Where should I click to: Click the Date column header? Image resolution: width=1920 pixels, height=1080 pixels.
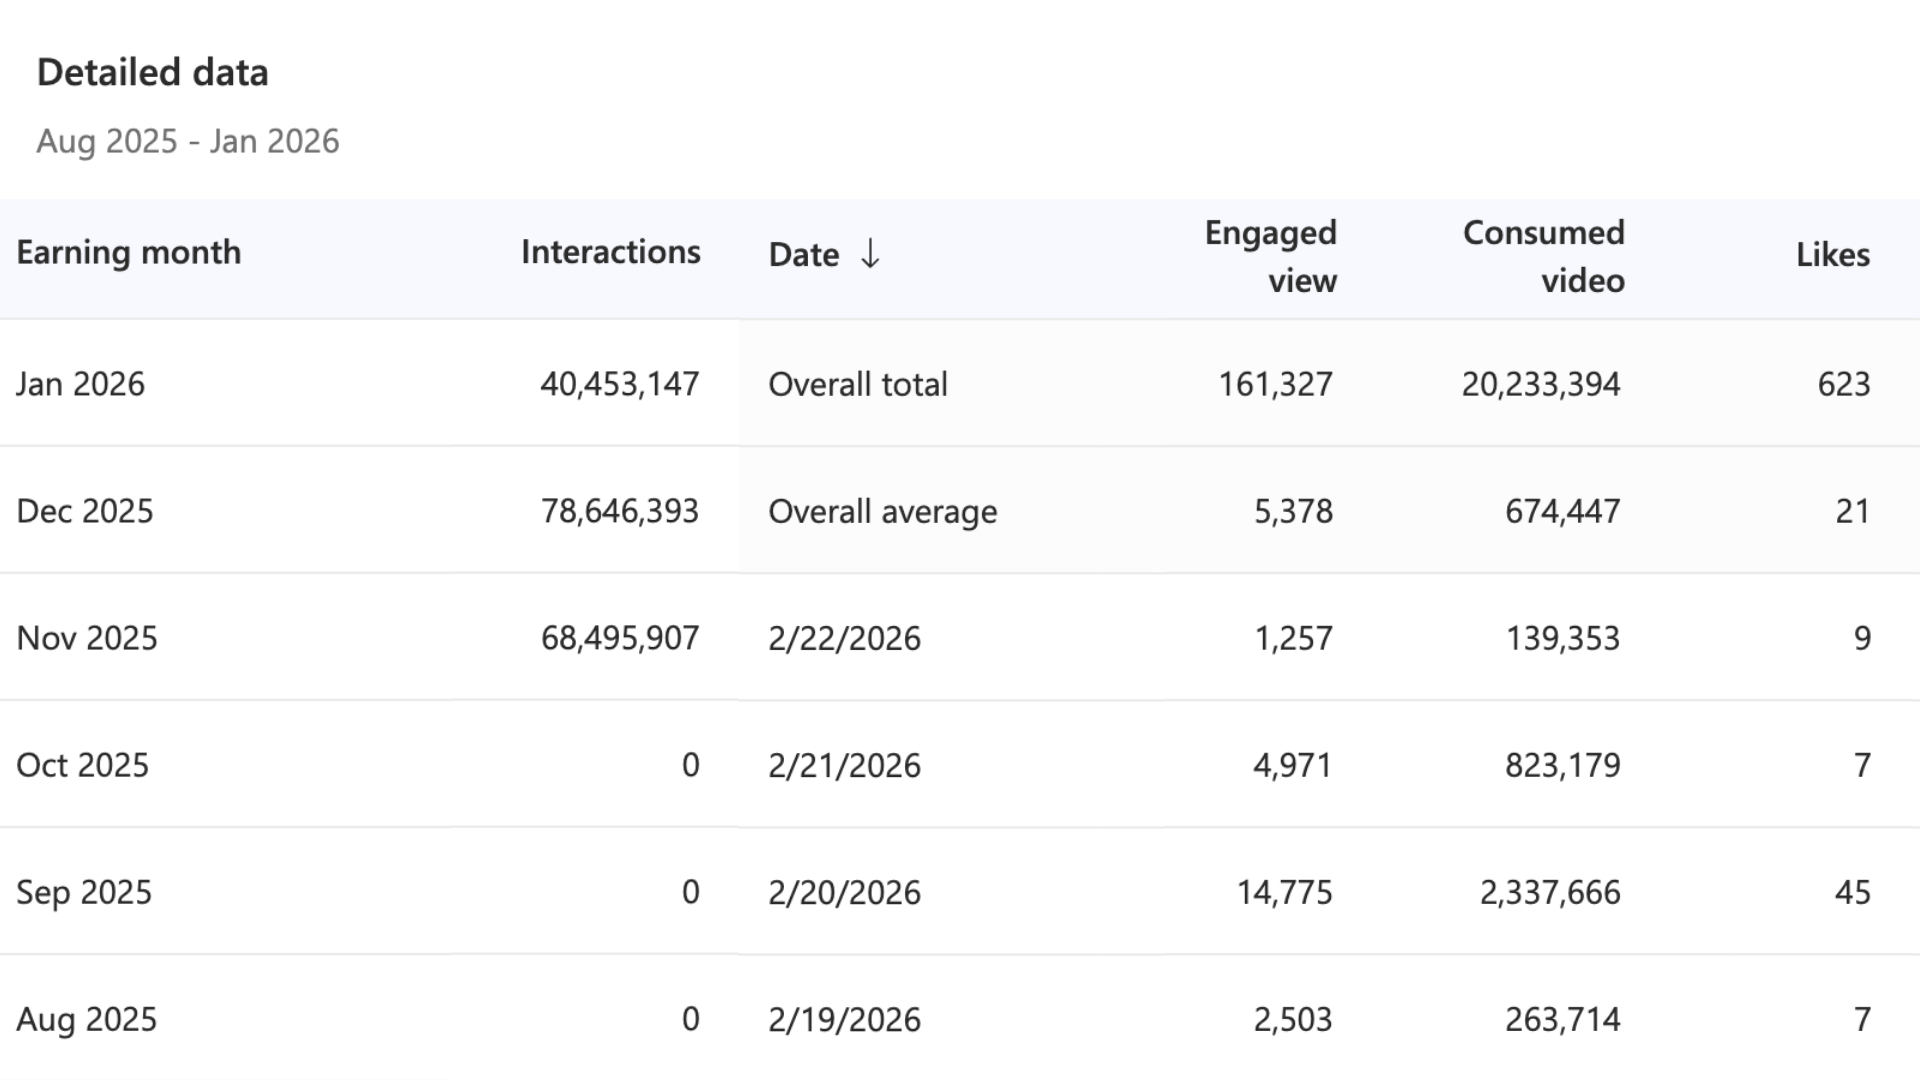pos(803,255)
